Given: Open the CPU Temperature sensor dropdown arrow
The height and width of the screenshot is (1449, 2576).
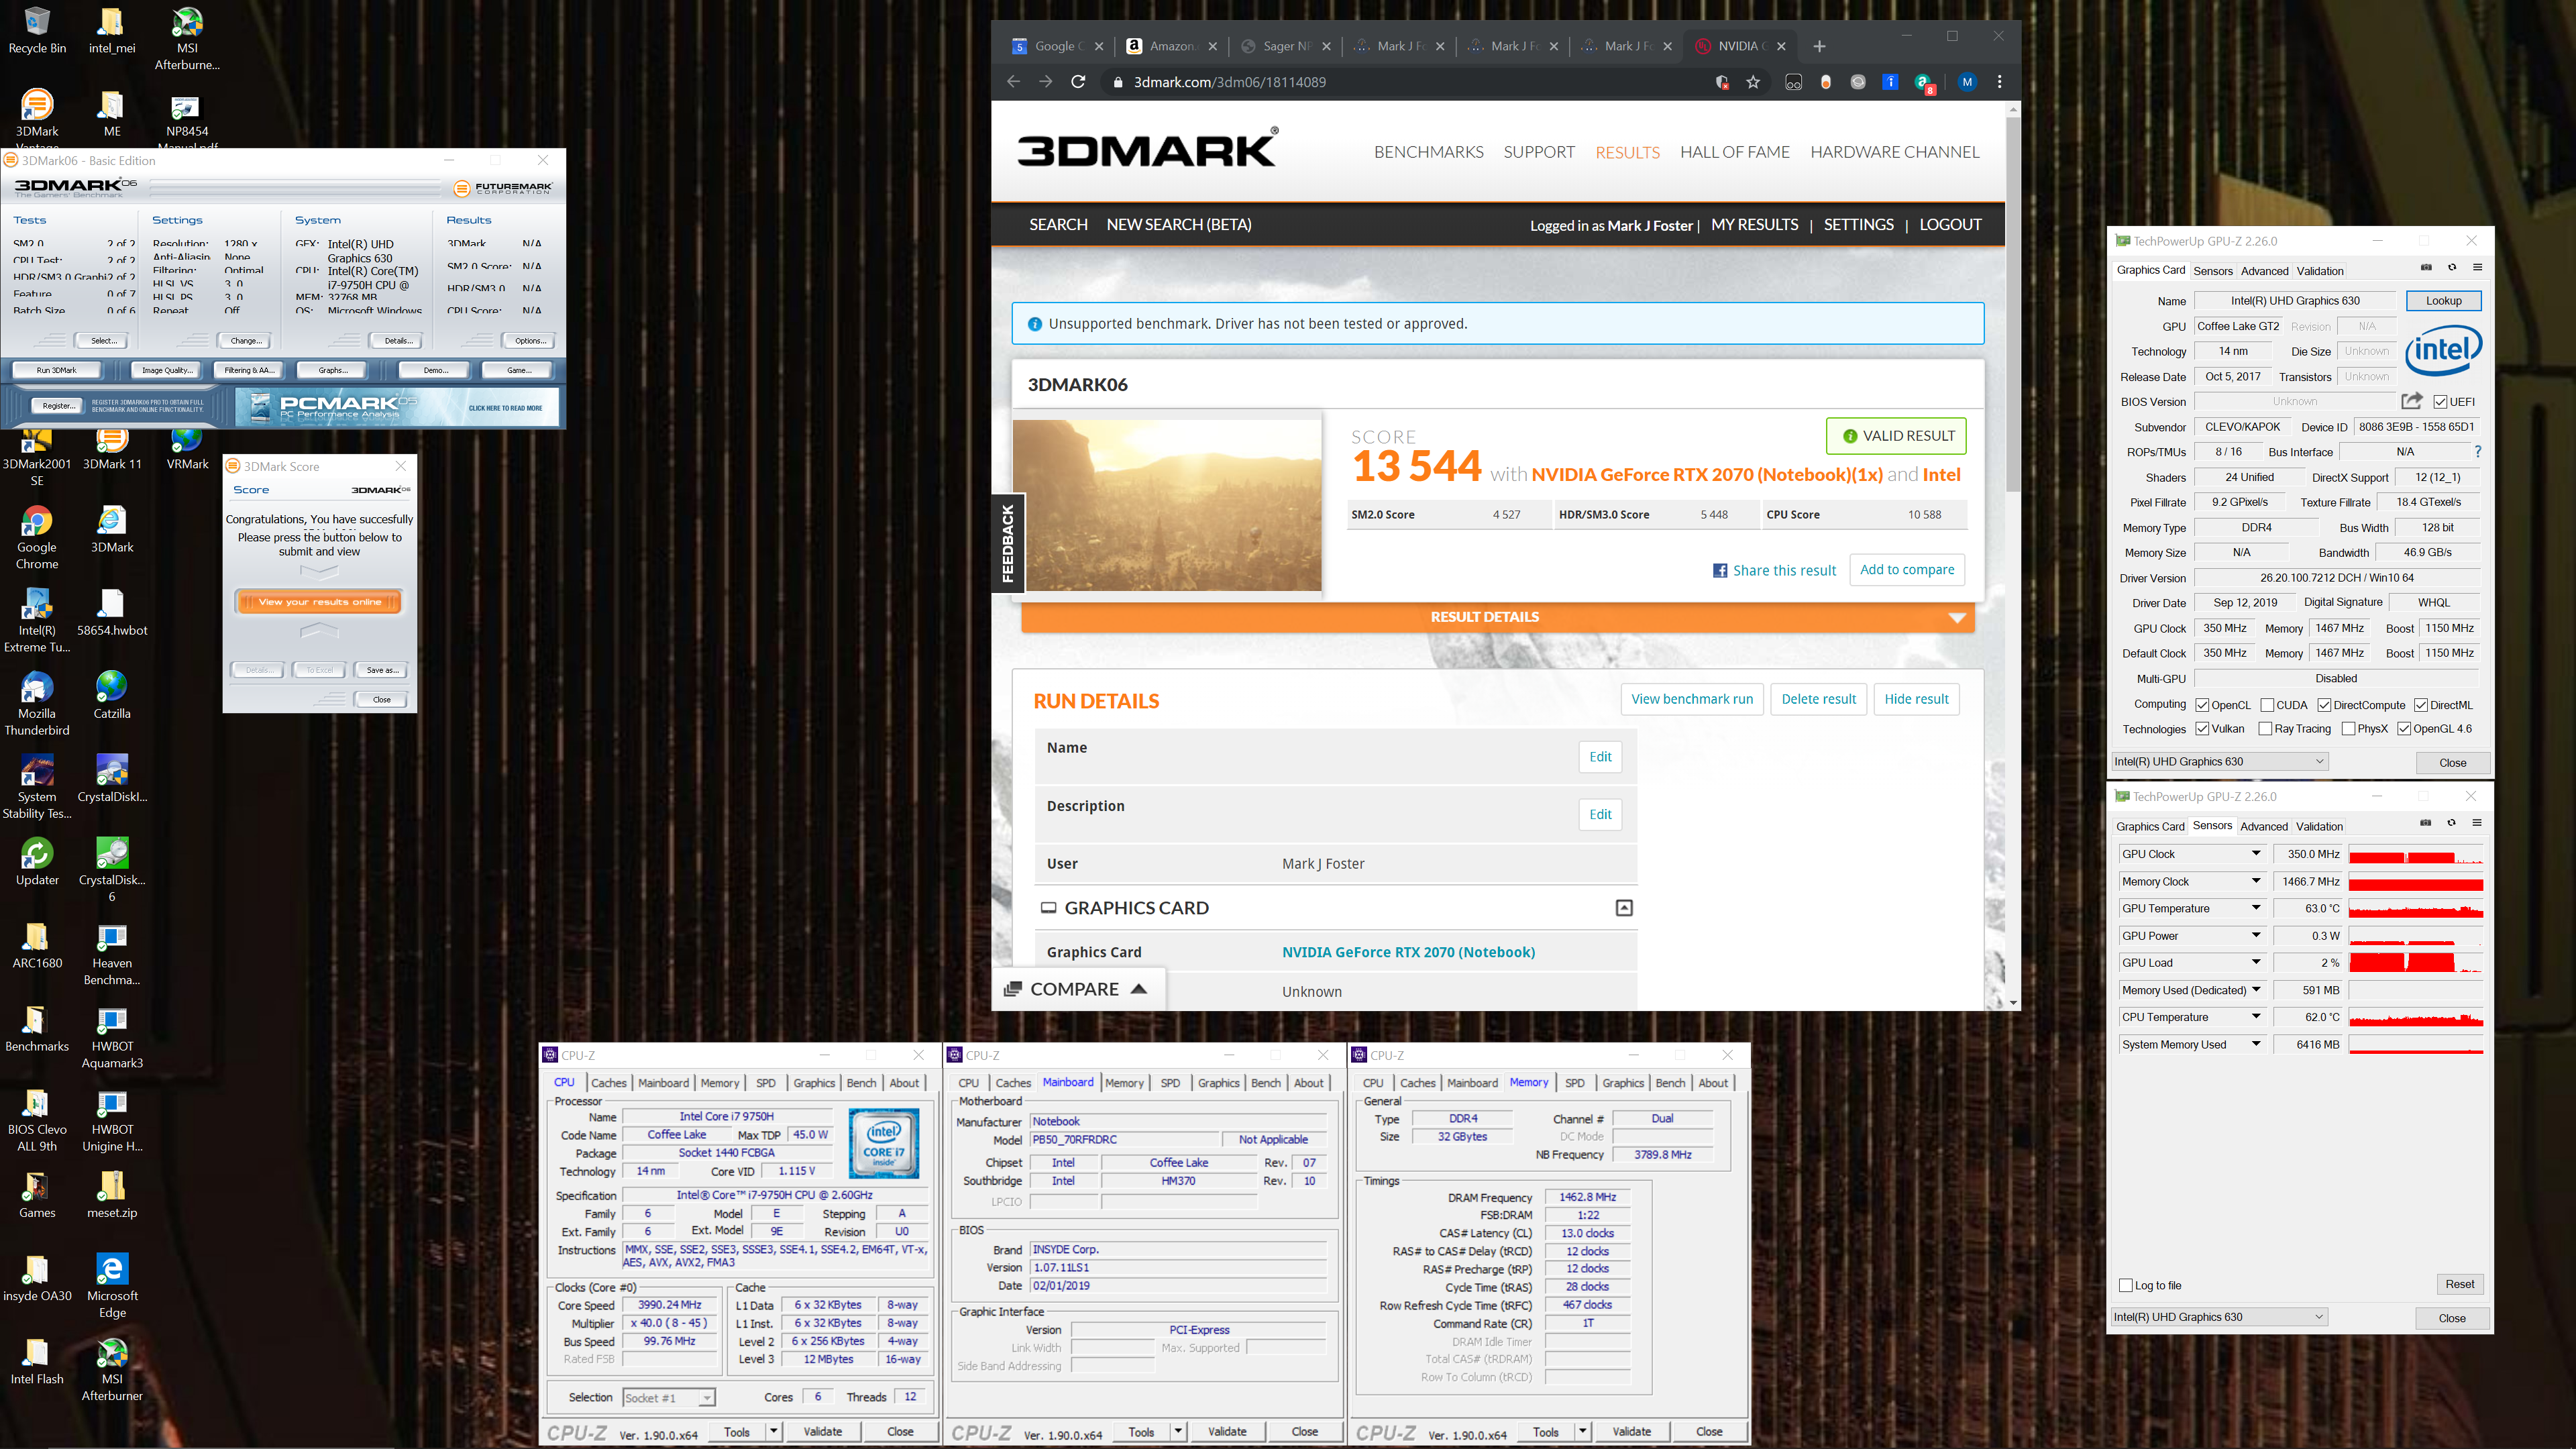Looking at the screenshot, I should (x=2256, y=1017).
